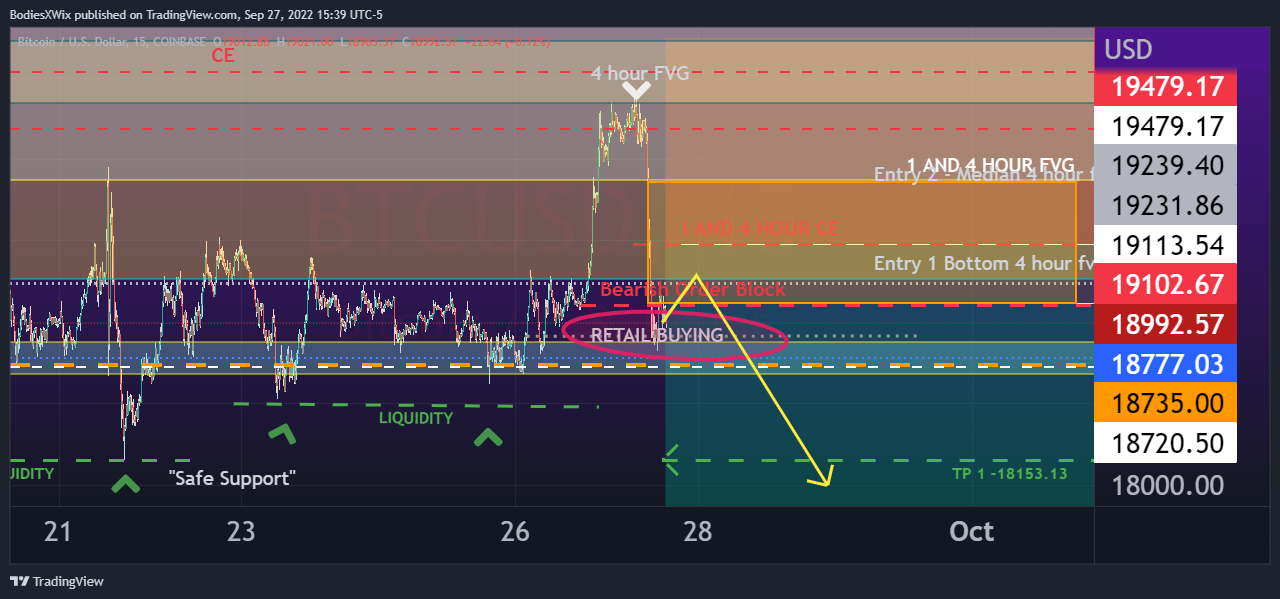
Task: Select the Oct label on the time axis
Action: pyautogui.click(x=971, y=531)
